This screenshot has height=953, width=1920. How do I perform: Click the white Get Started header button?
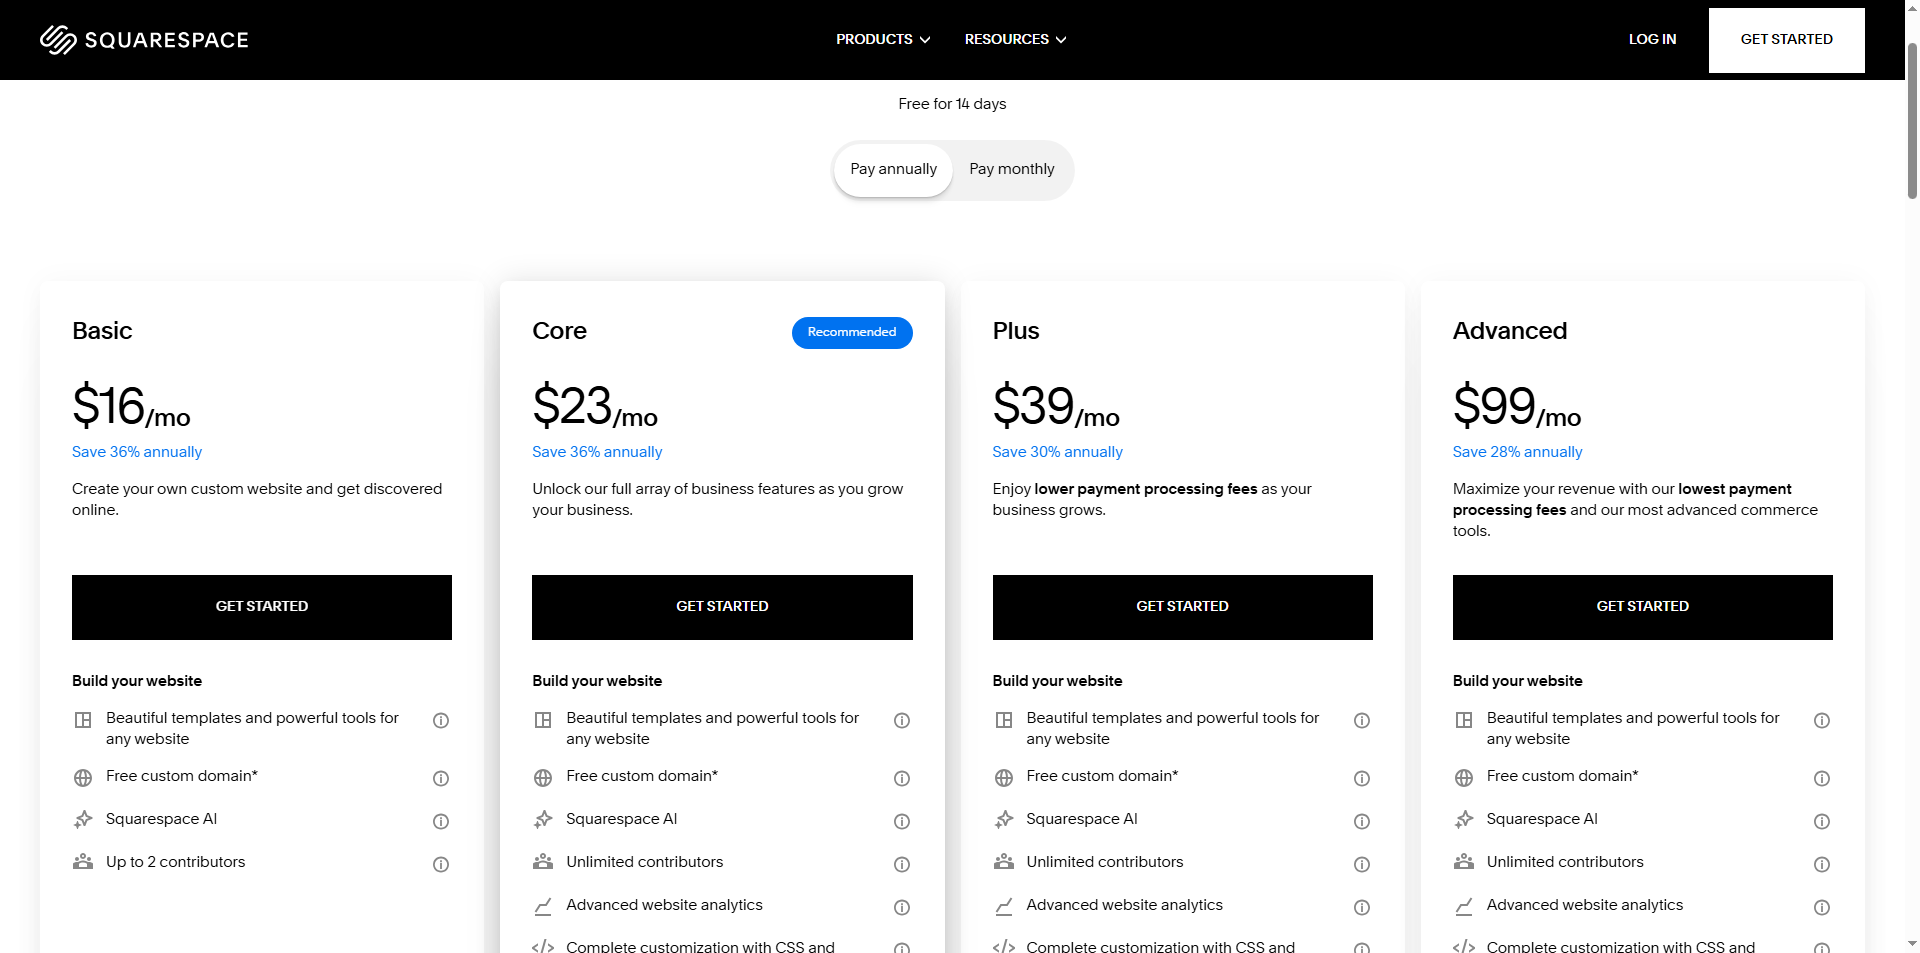[1786, 40]
